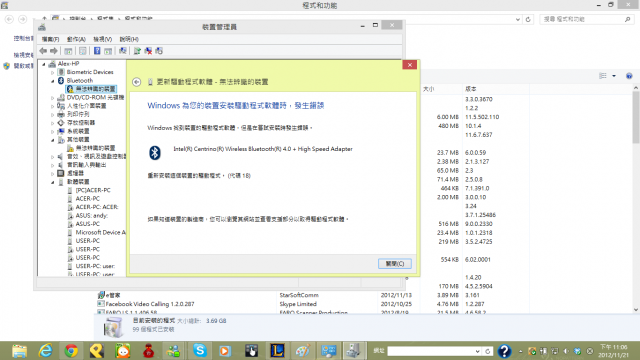Click search box in Programs and Features

(x=586, y=19)
